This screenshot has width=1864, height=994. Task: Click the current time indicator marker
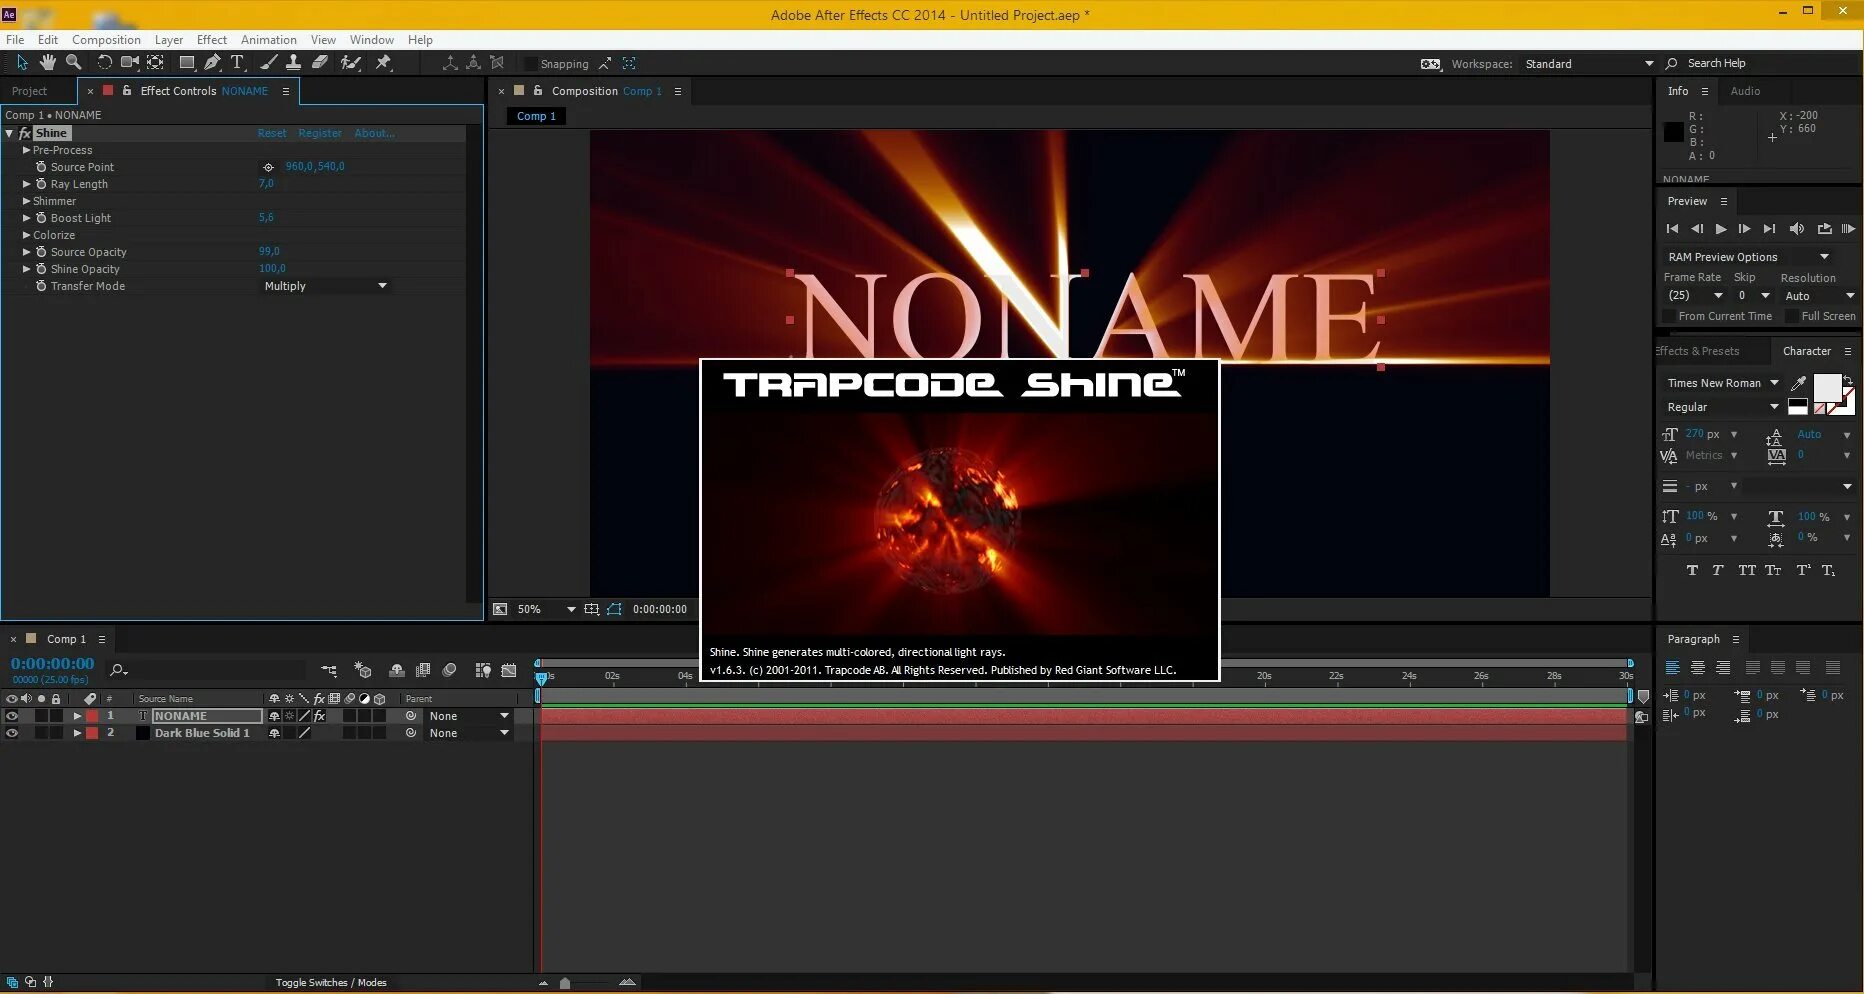tap(541, 678)
